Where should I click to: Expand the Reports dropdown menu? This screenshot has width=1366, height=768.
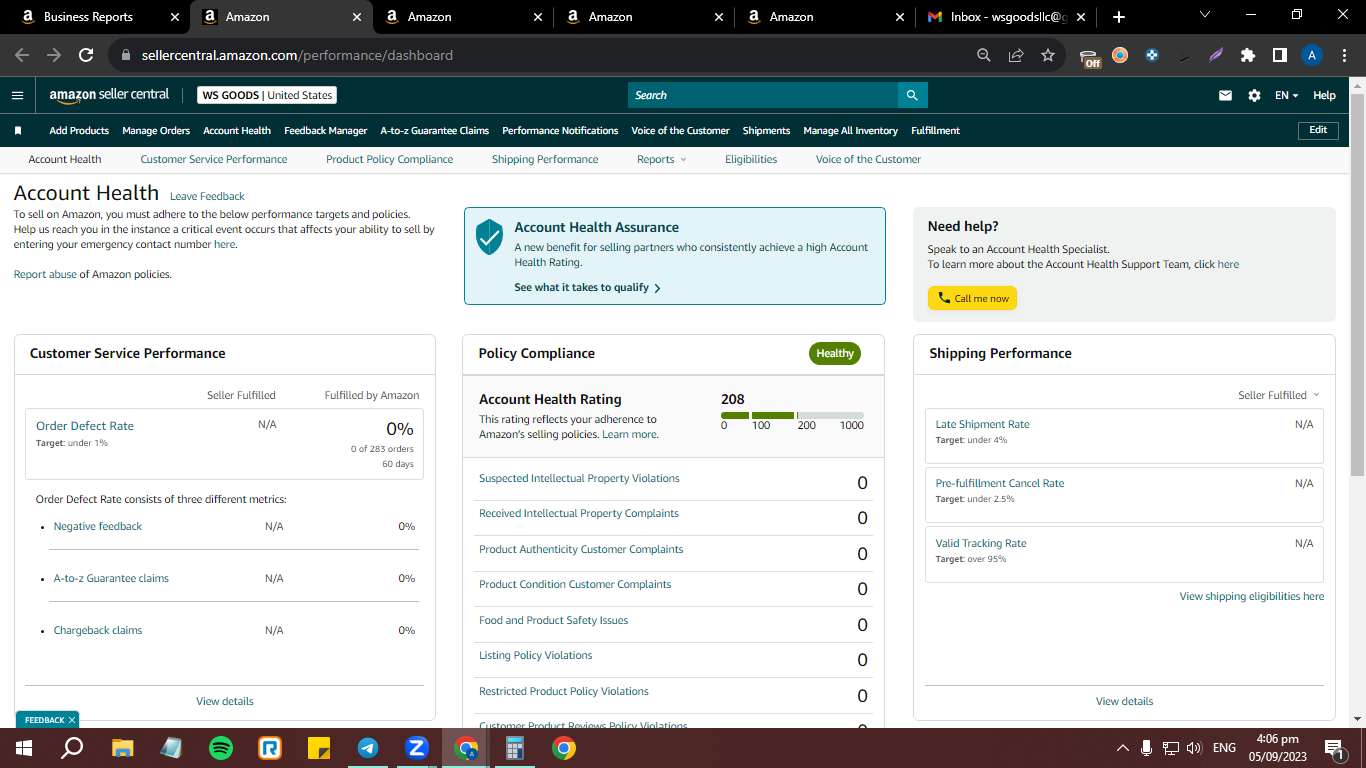[x=661, y=159]
